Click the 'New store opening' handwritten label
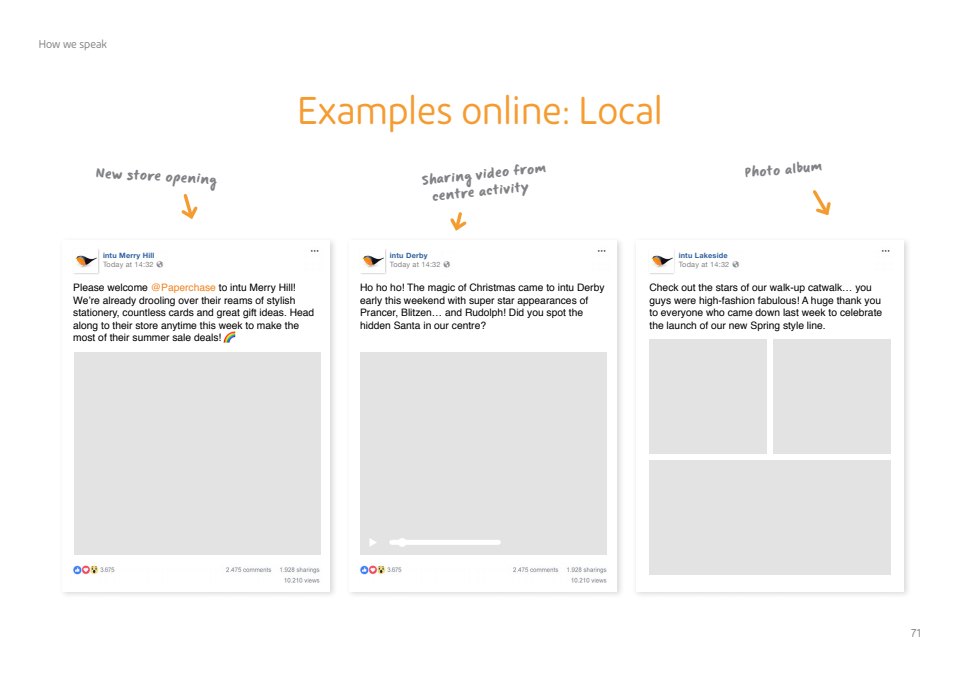The image size is (960, 678). pos(156,177)
